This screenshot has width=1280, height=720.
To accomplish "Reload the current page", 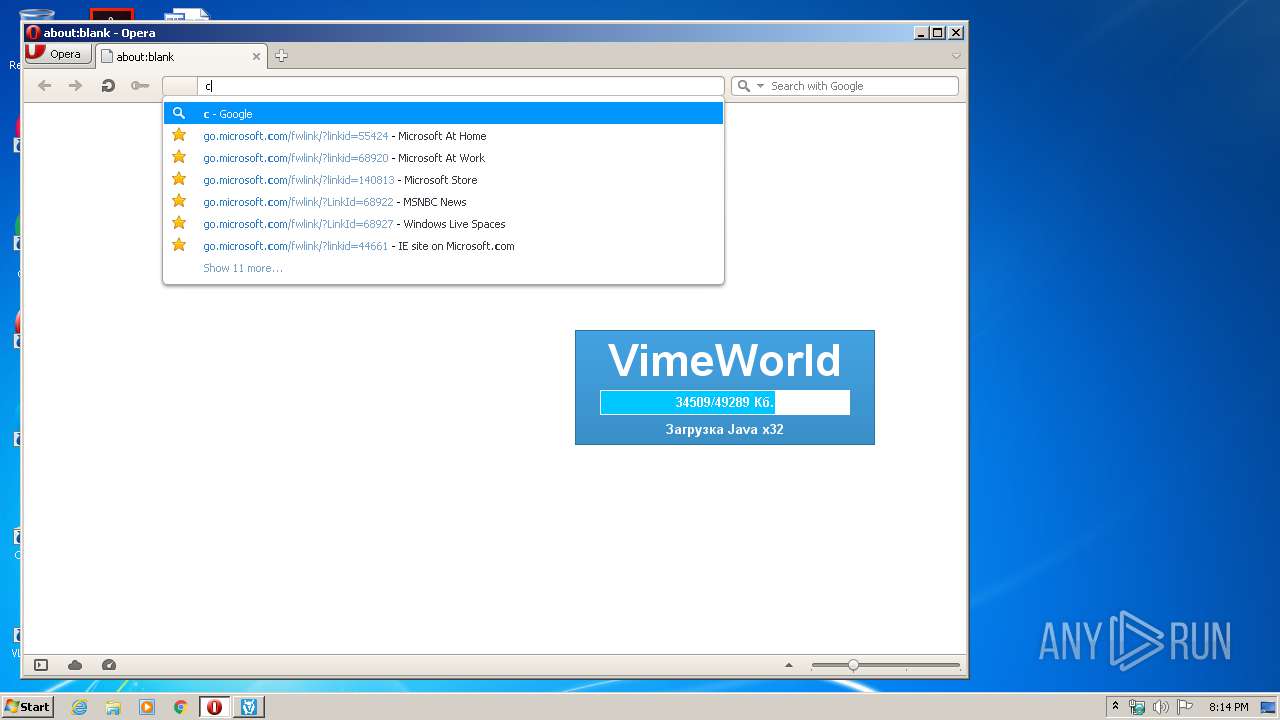I will click(x=108, y=86).
